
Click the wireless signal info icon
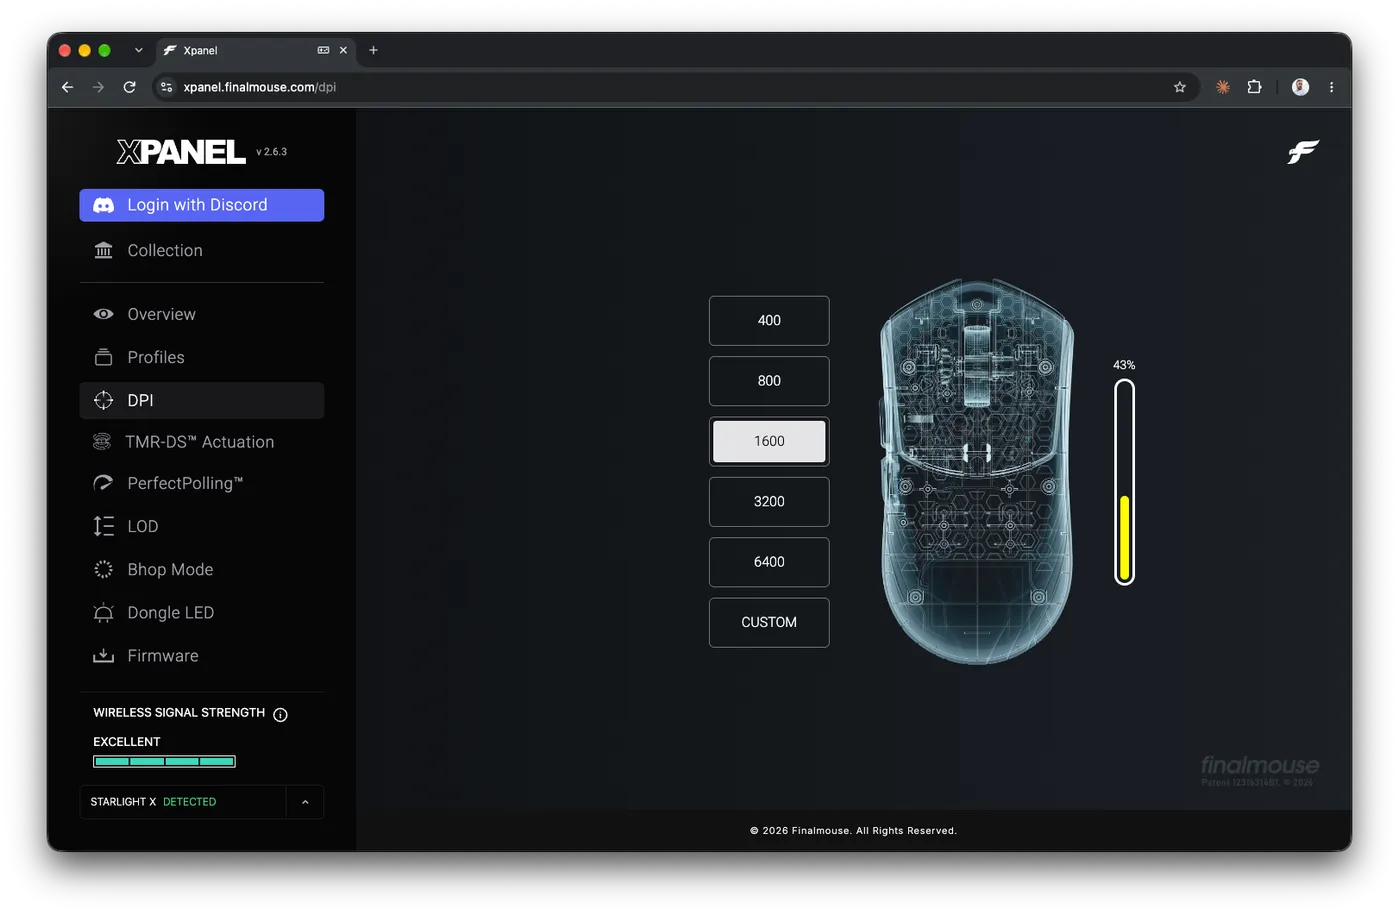(x=280, y=714)
